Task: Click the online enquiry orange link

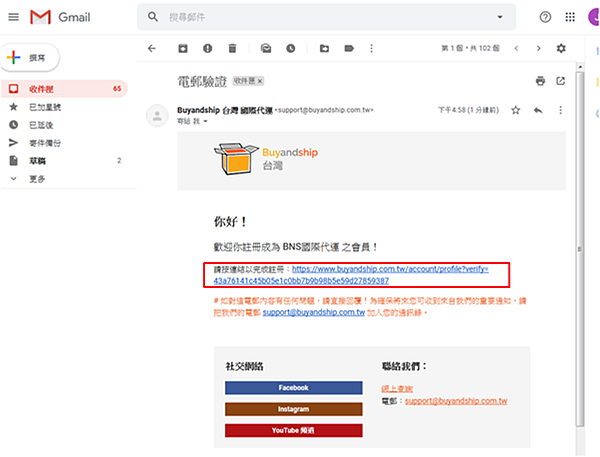Action: coord(397,389)
